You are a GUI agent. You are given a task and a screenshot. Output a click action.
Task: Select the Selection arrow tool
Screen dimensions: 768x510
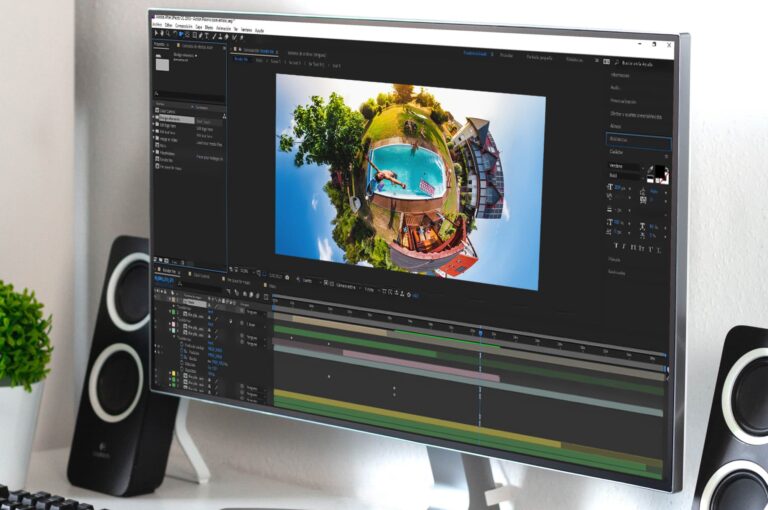(156, 33)
